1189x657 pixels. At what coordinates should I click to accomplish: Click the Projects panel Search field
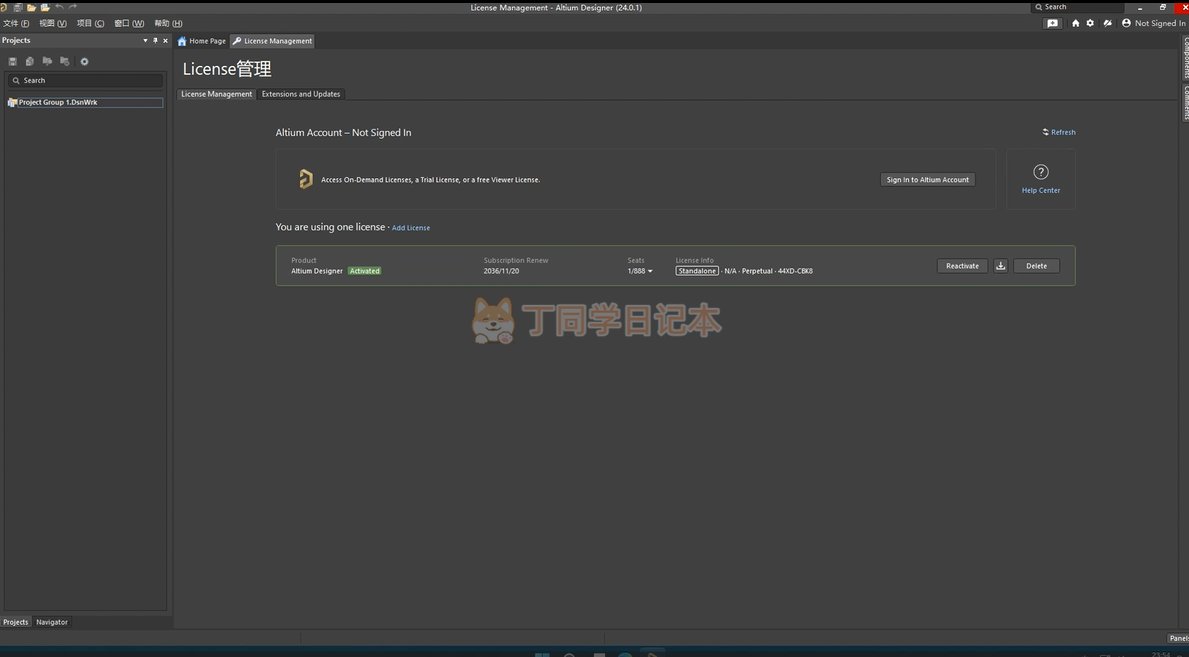[85, 80]
